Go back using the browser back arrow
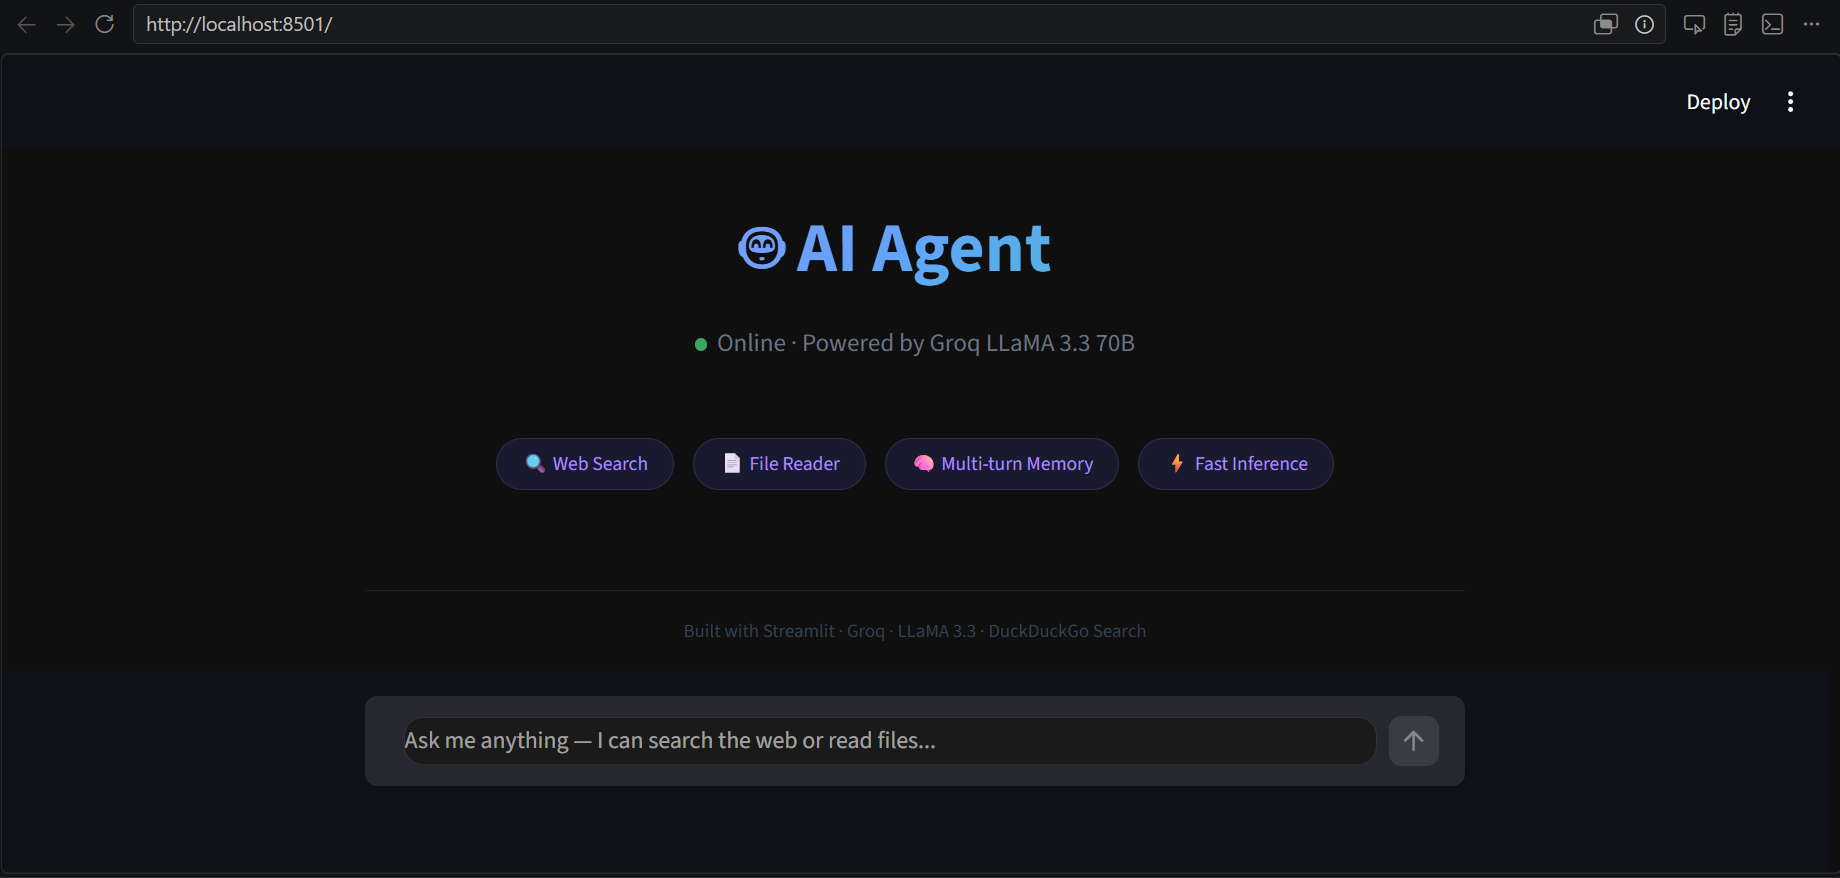1840x878 pixels. 27,24
